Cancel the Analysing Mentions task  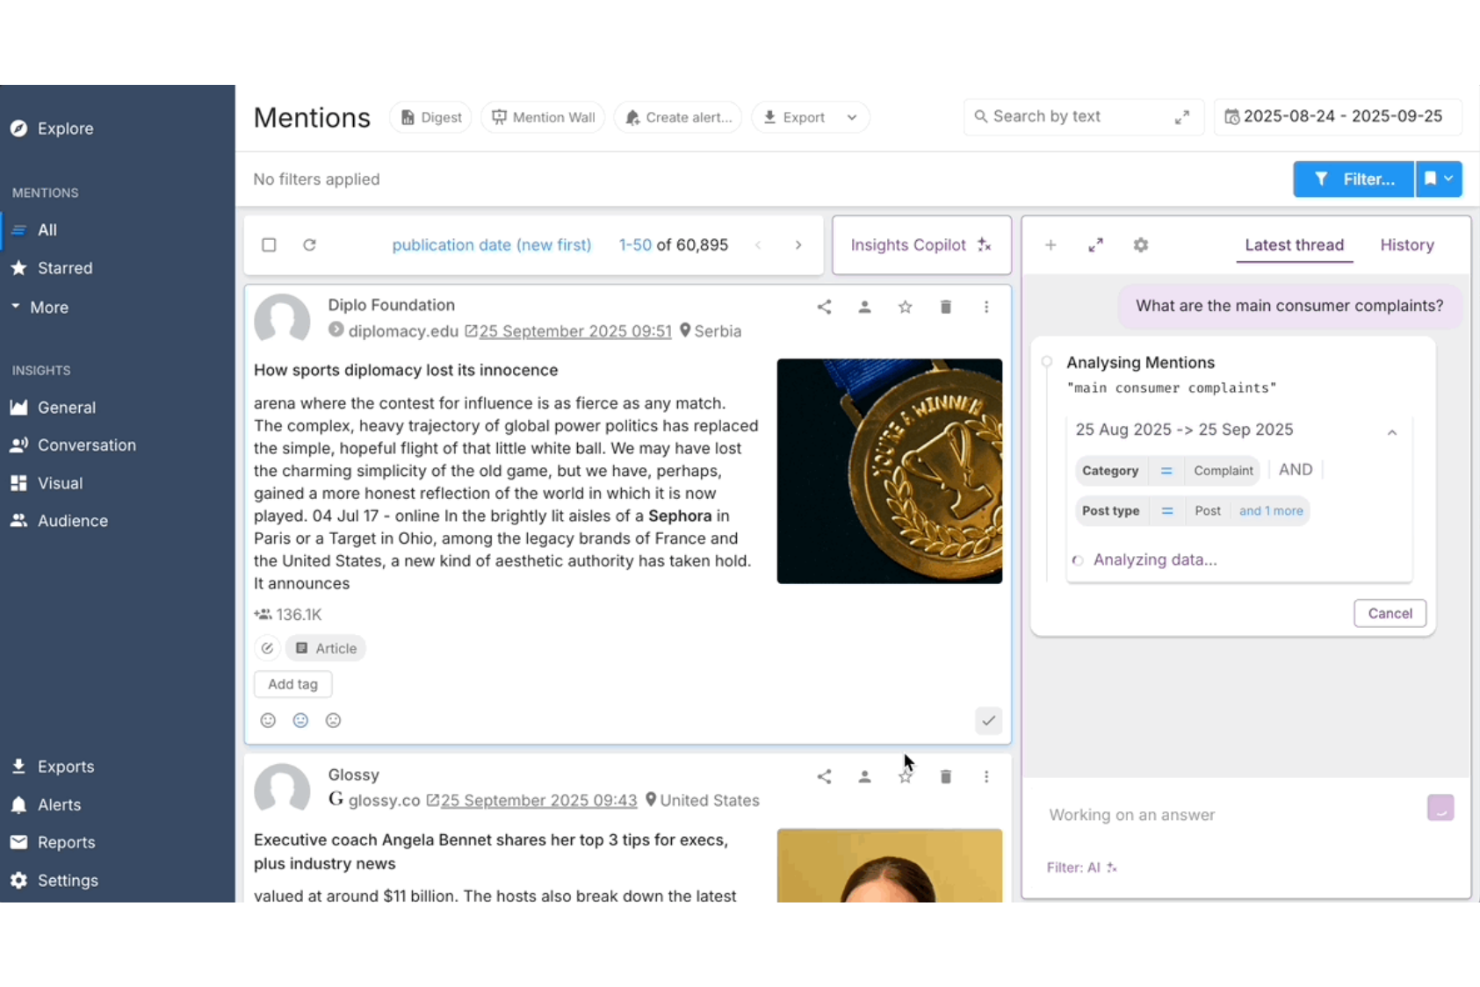tap(1389, 613)
